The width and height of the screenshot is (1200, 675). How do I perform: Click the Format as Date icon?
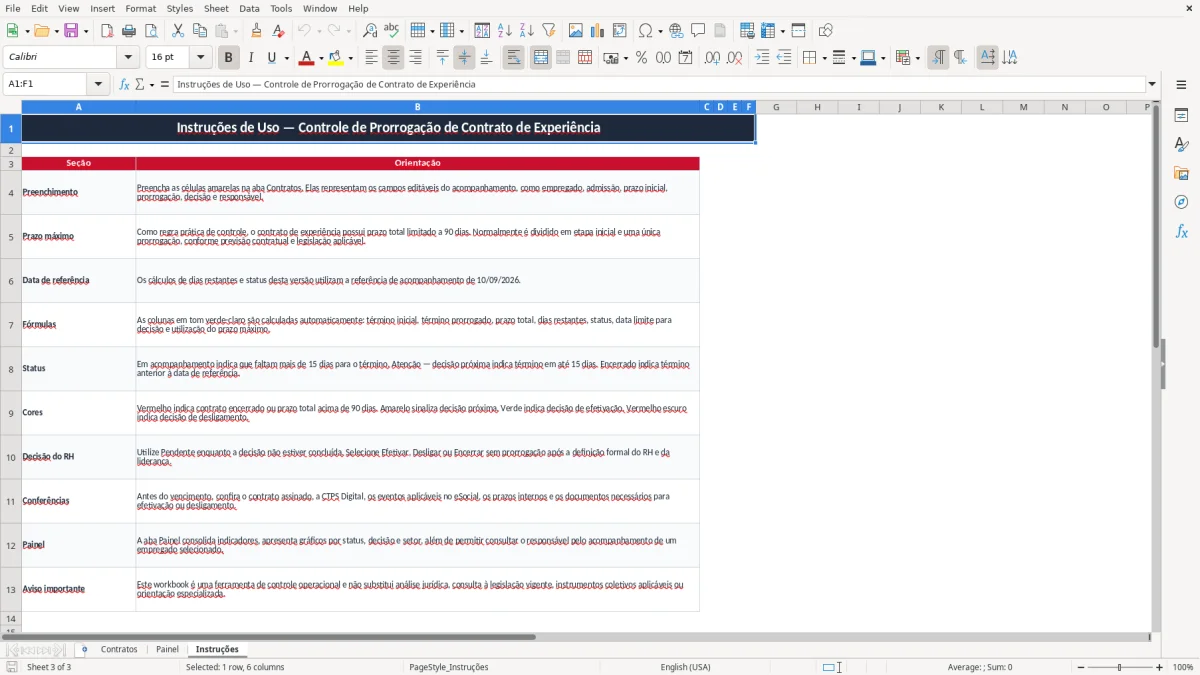coord(685,58)
